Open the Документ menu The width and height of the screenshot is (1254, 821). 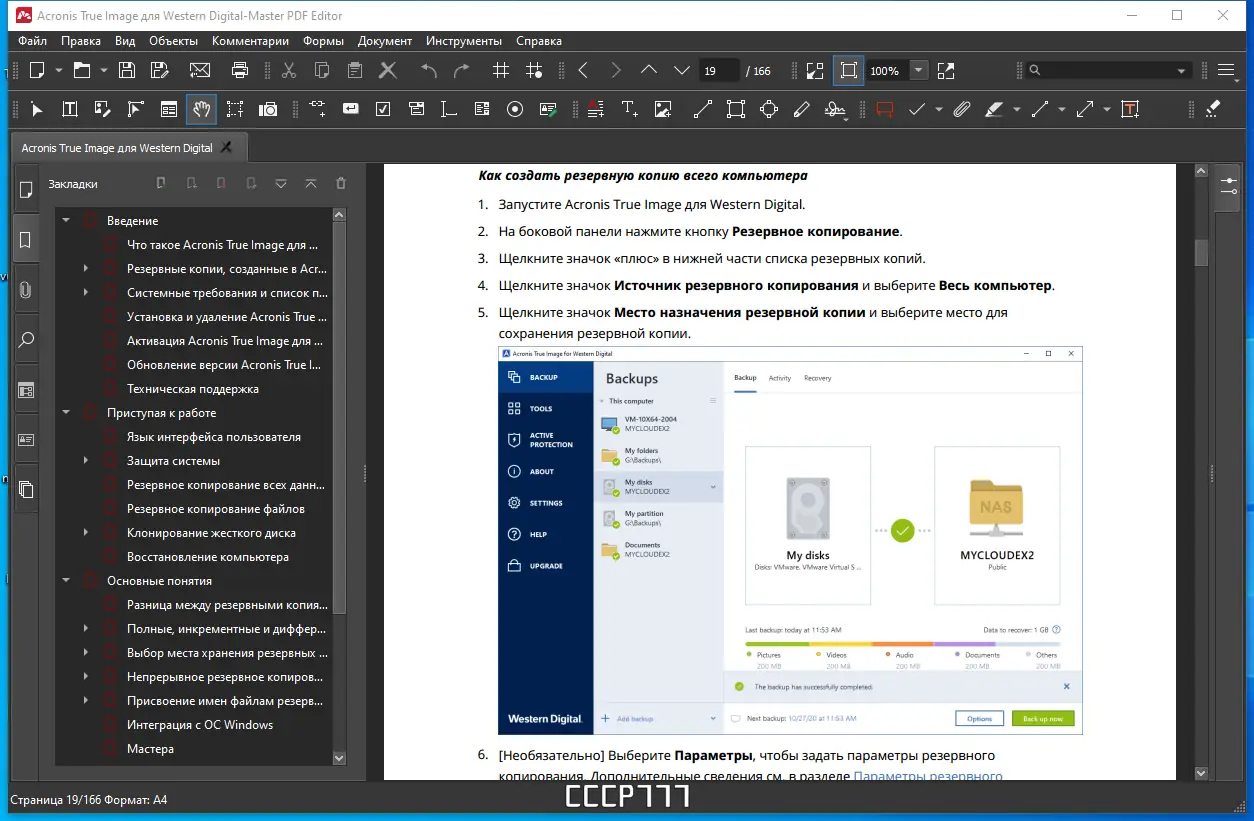click(x=384, y=41)
